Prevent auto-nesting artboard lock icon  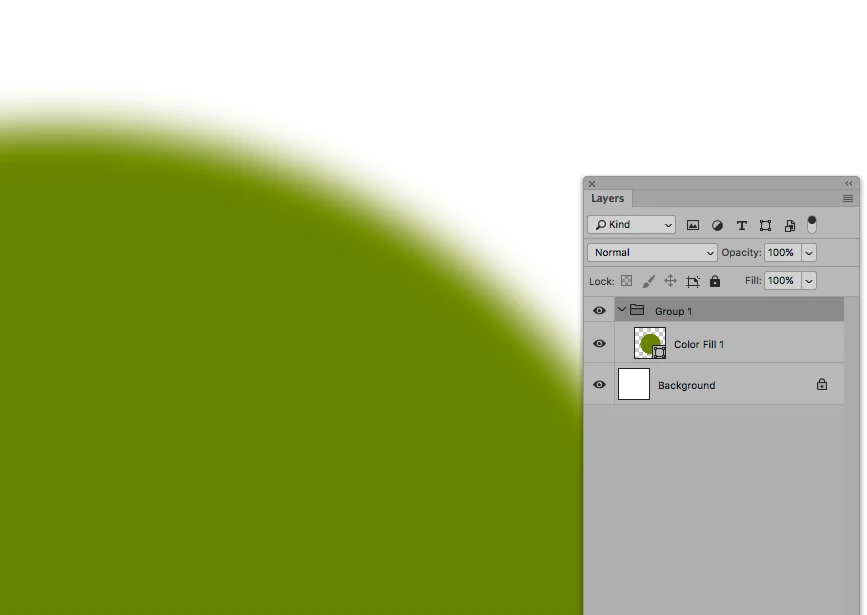[692, 282]
